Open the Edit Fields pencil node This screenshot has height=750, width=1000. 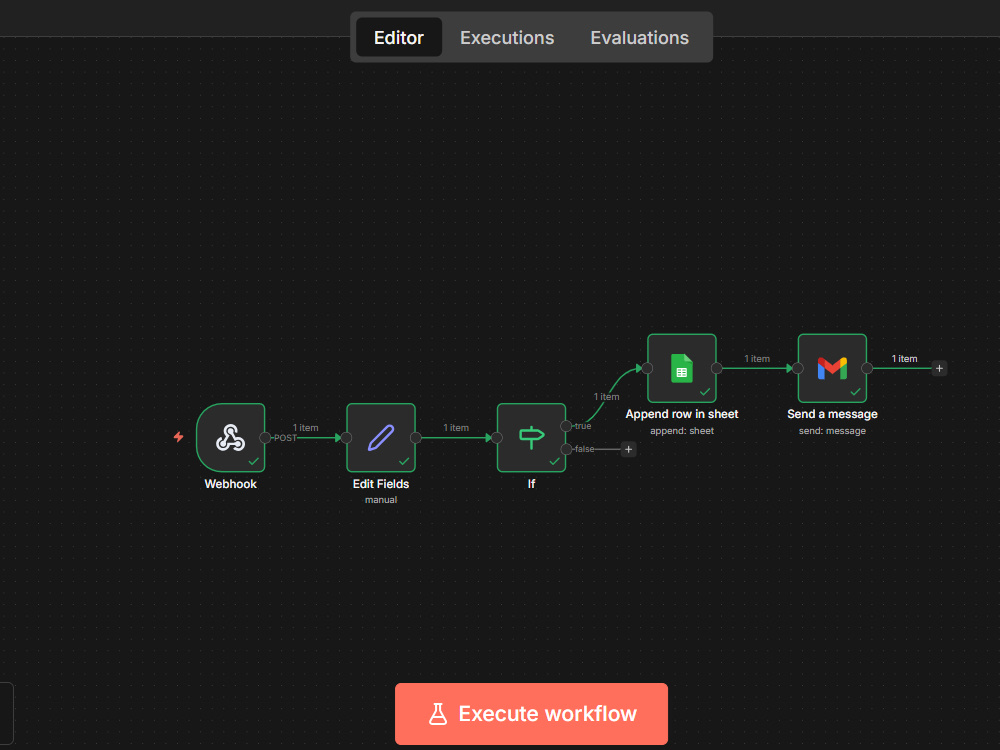[381, 438]
